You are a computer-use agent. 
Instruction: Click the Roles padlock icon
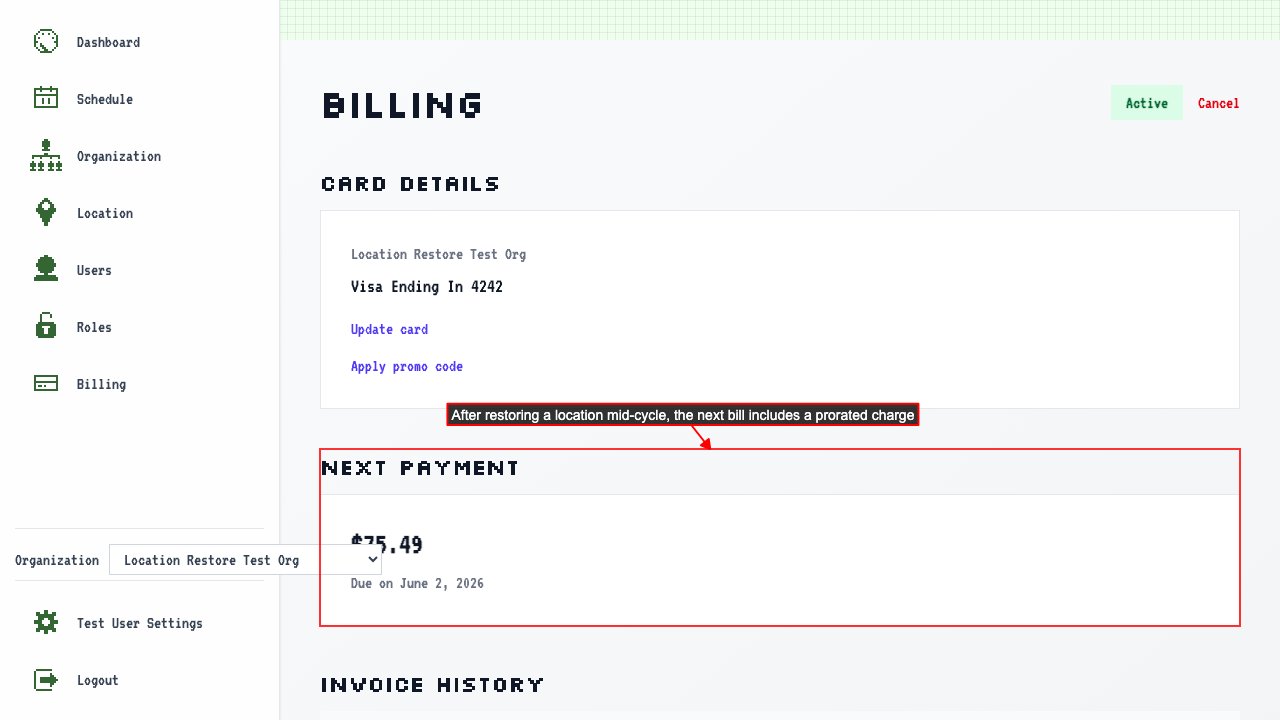coord(46,326)
